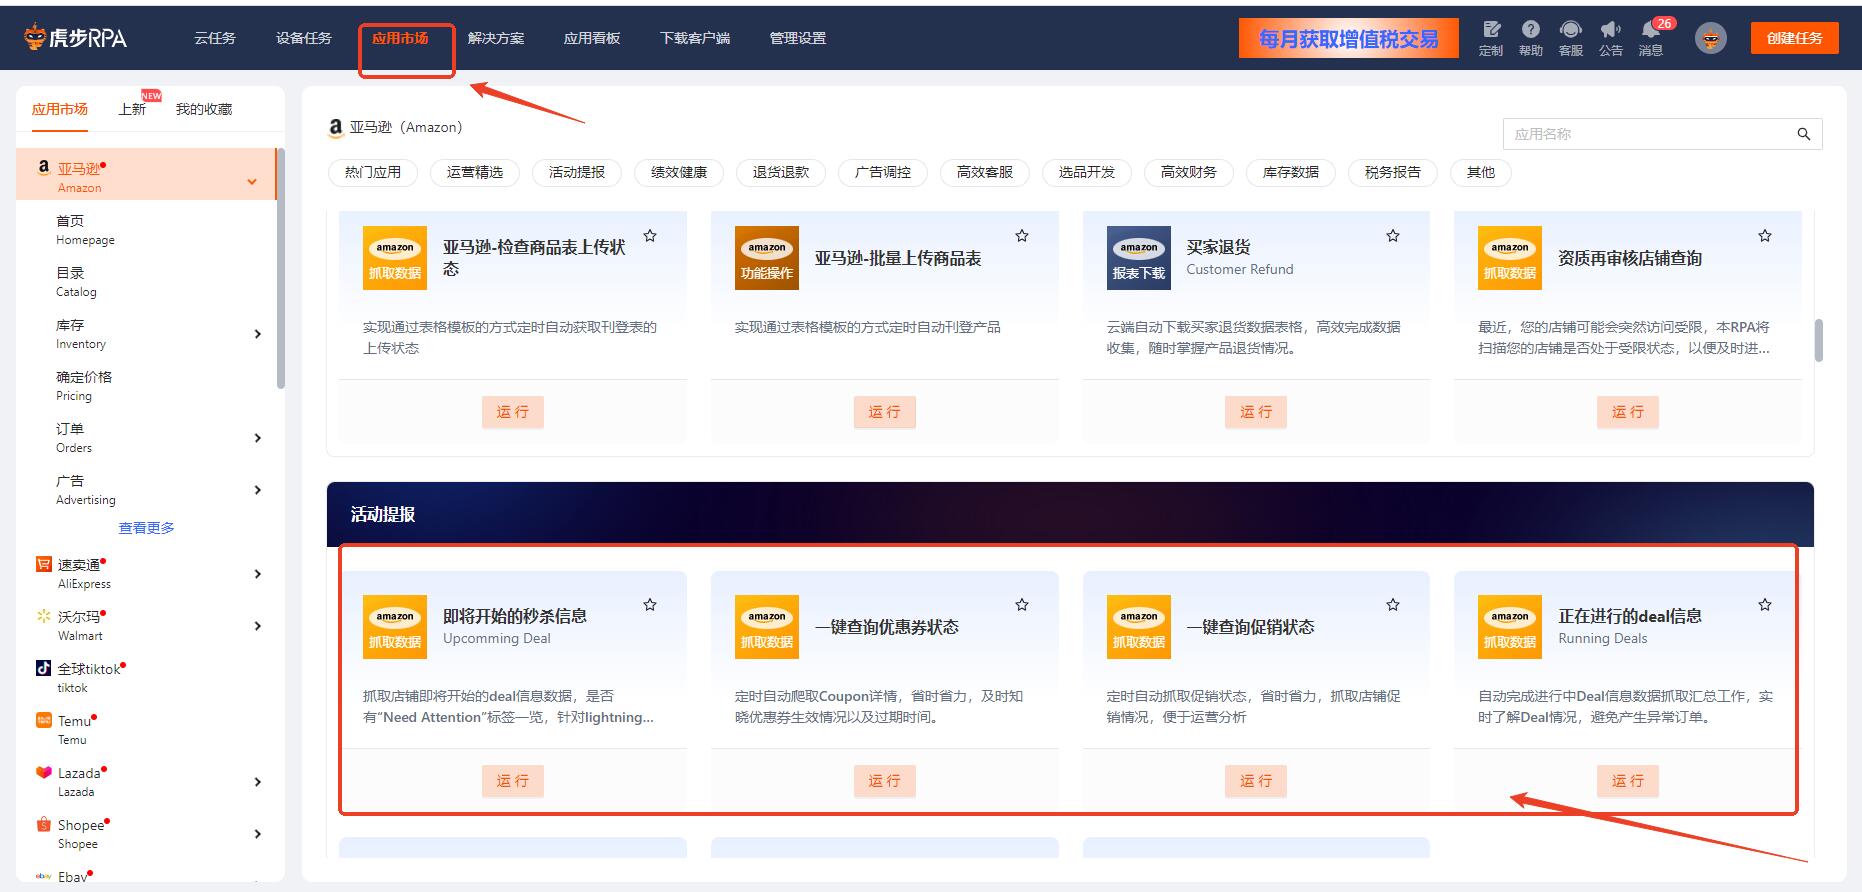The image size is (1862, 892).
Task: Click the search magnifier icon
Action: (x=1804, y=134)
